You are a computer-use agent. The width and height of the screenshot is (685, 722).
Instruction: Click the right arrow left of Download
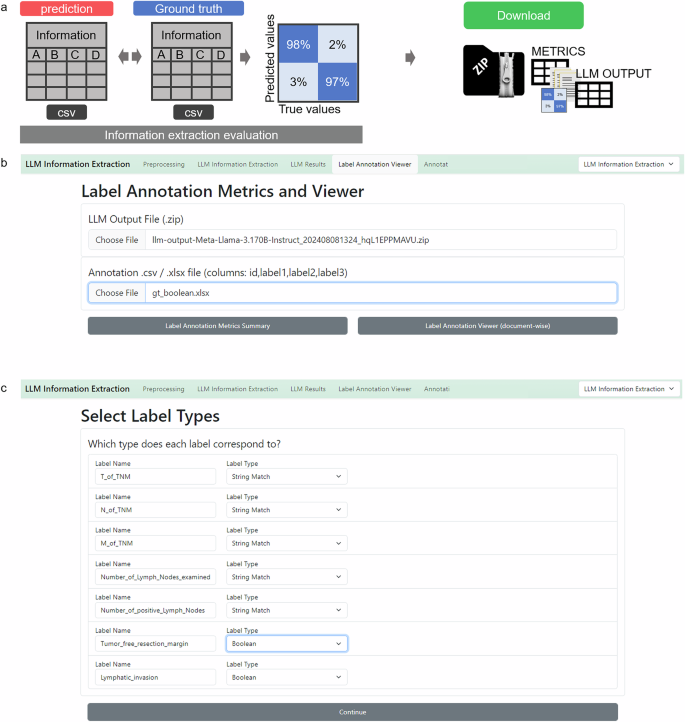[x=410, y=57]
